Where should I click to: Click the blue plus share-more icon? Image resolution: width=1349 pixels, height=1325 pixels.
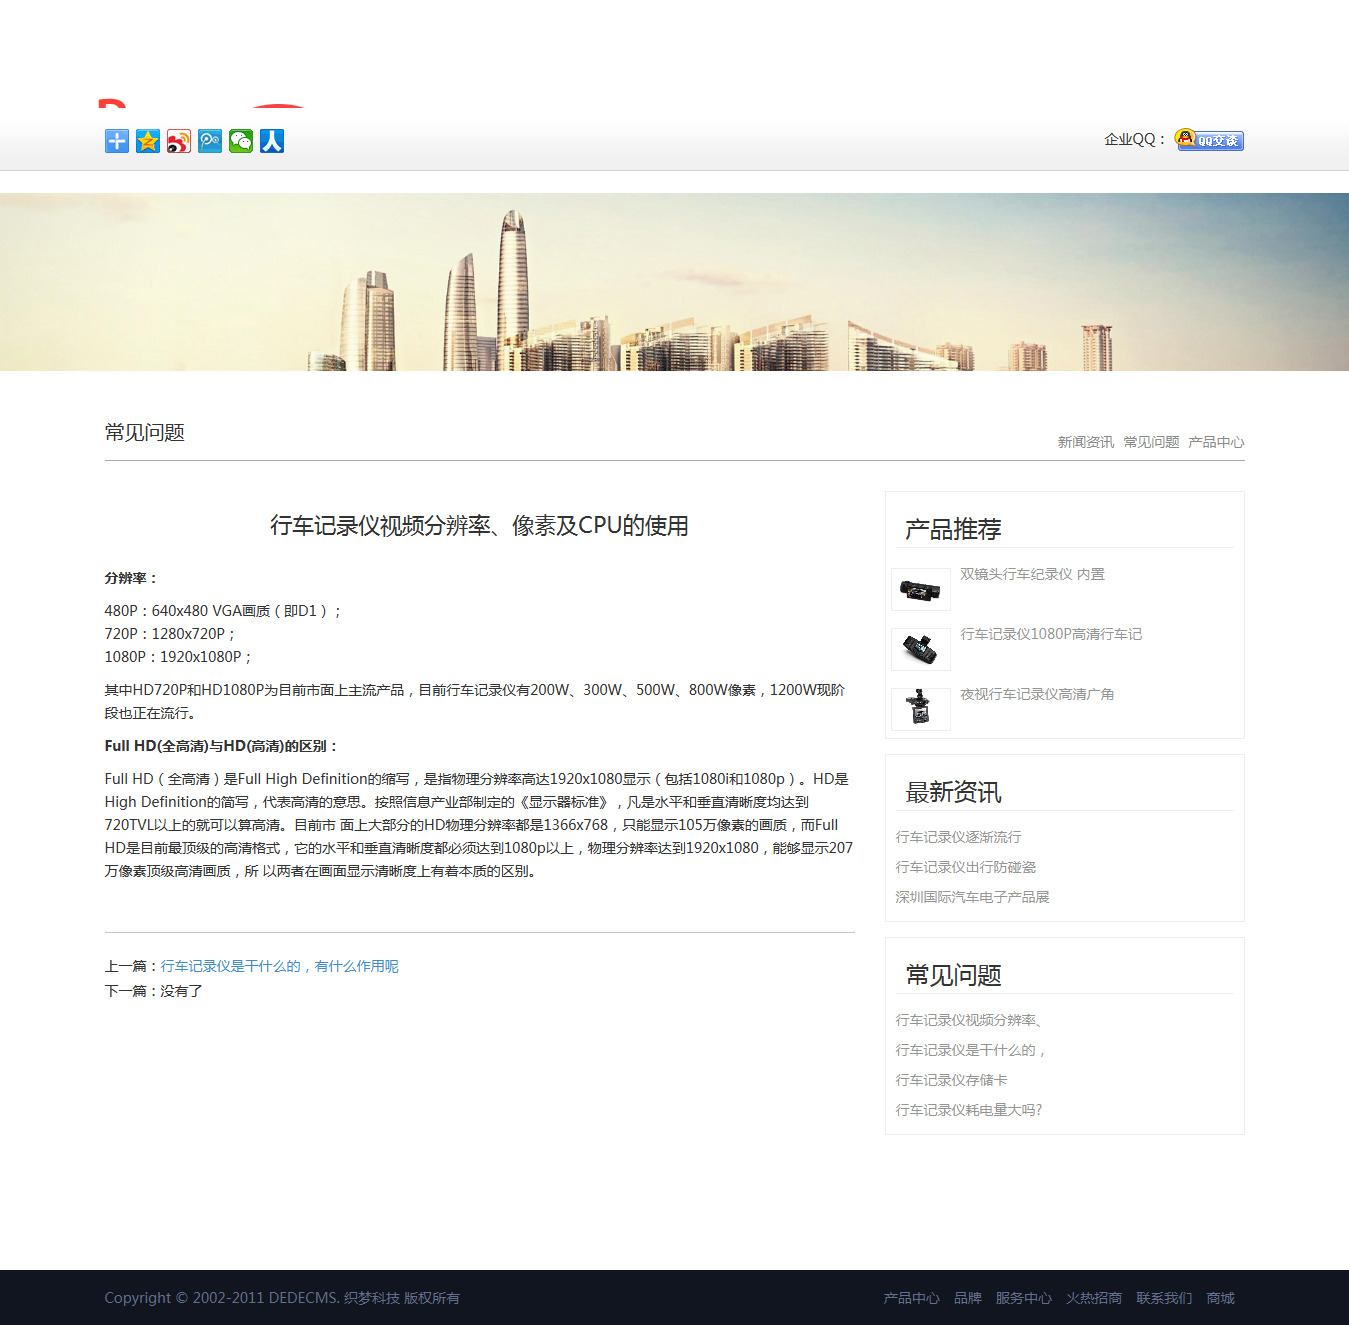pyautogui.click(x=117, y=141)
